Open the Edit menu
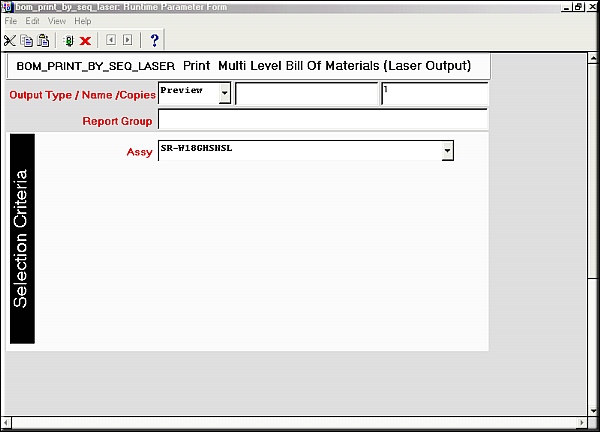 pyautogui.click(x=33, y=21)
